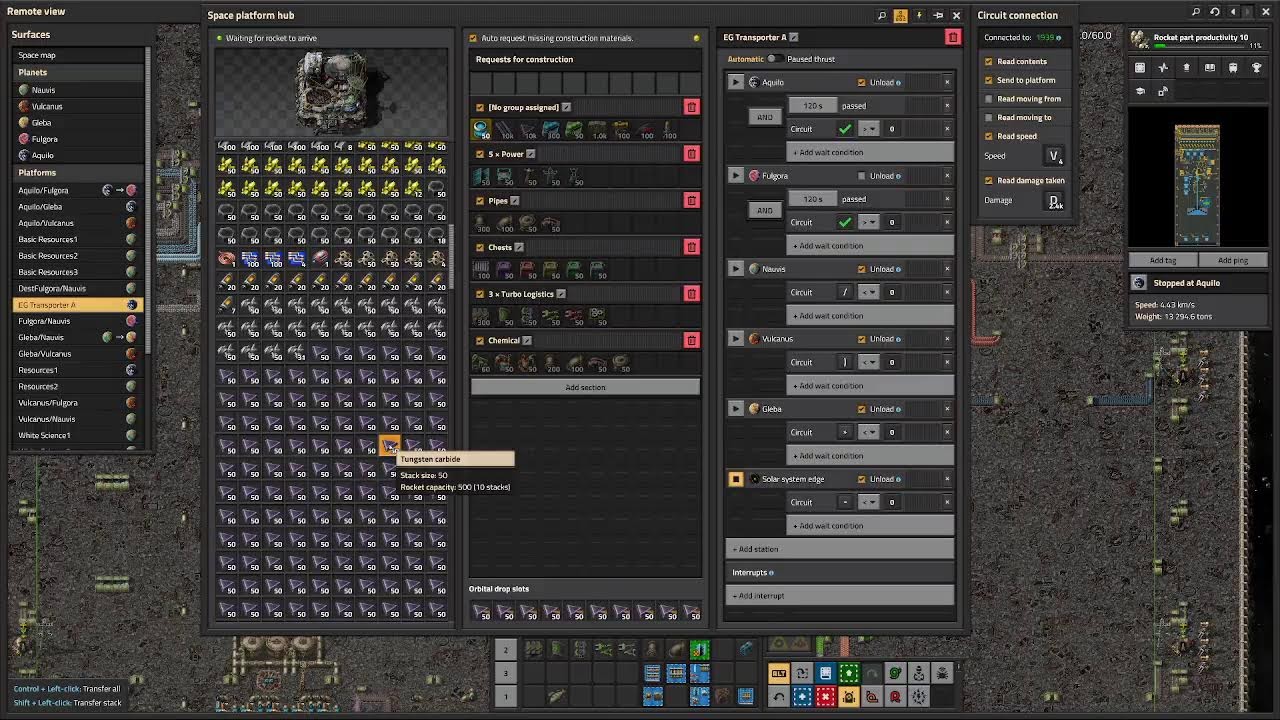Click the AND logic button under Fulgora
The width and height of the screenshot is (1280, 720).
click(x=765, y=210)
